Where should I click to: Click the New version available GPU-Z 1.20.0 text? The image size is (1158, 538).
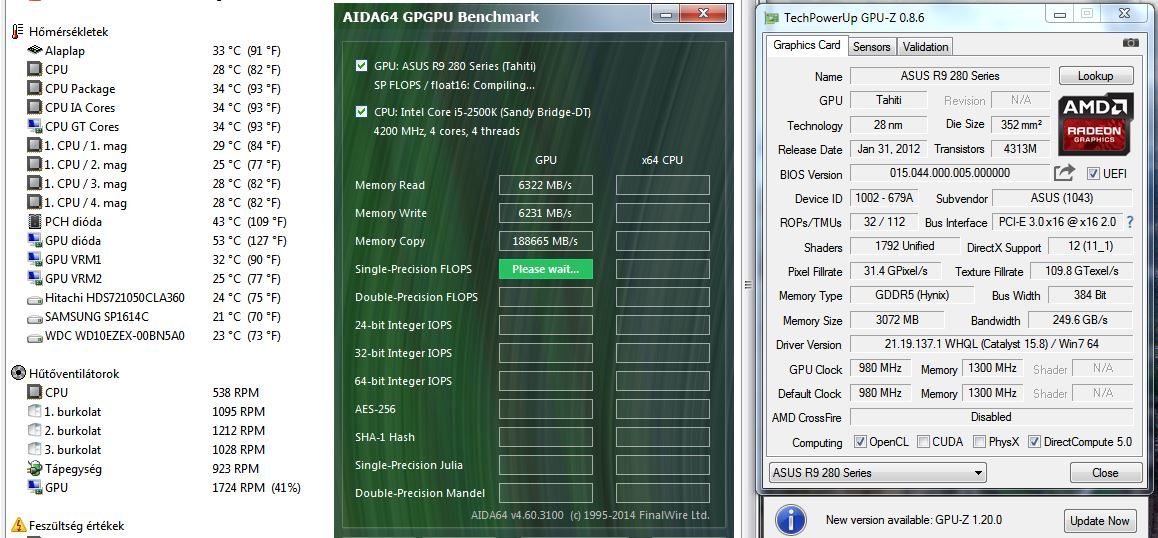click(914, 520)
